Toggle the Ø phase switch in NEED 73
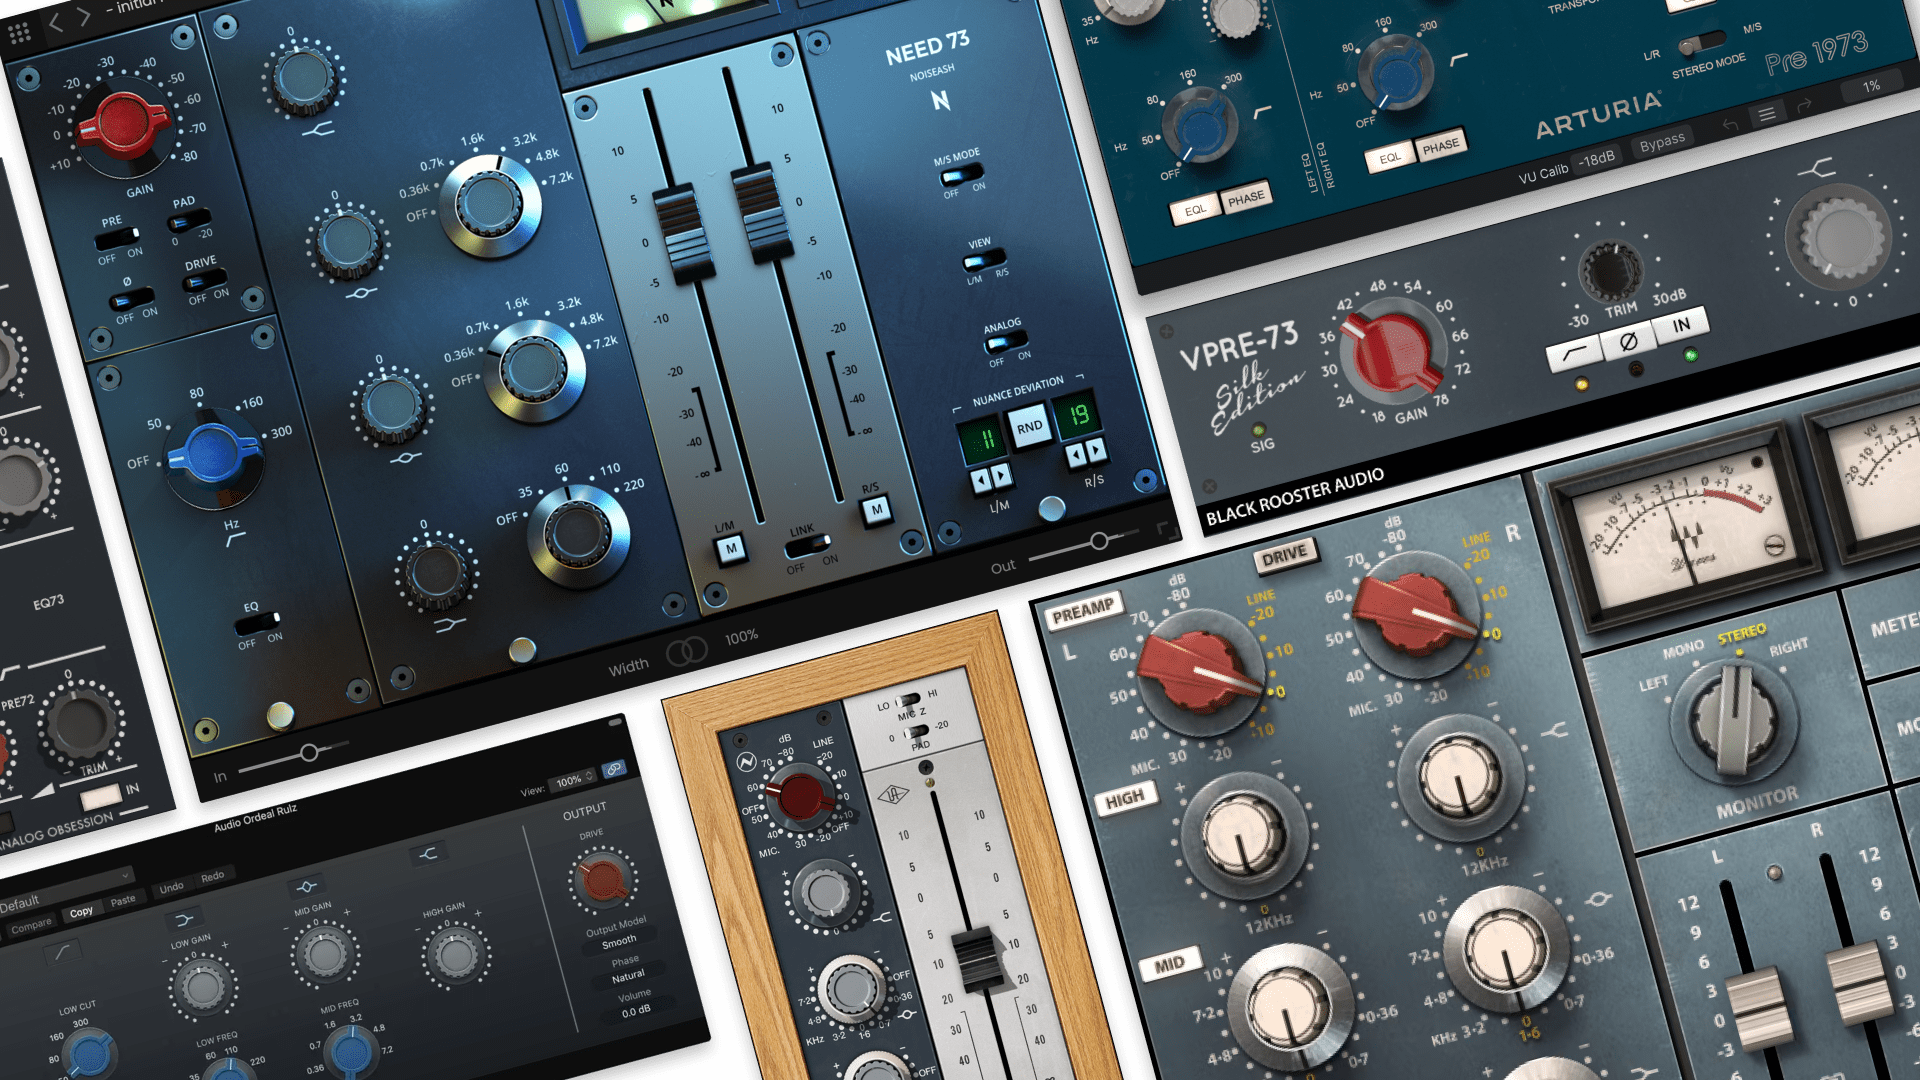 click(x=132, y=298)
